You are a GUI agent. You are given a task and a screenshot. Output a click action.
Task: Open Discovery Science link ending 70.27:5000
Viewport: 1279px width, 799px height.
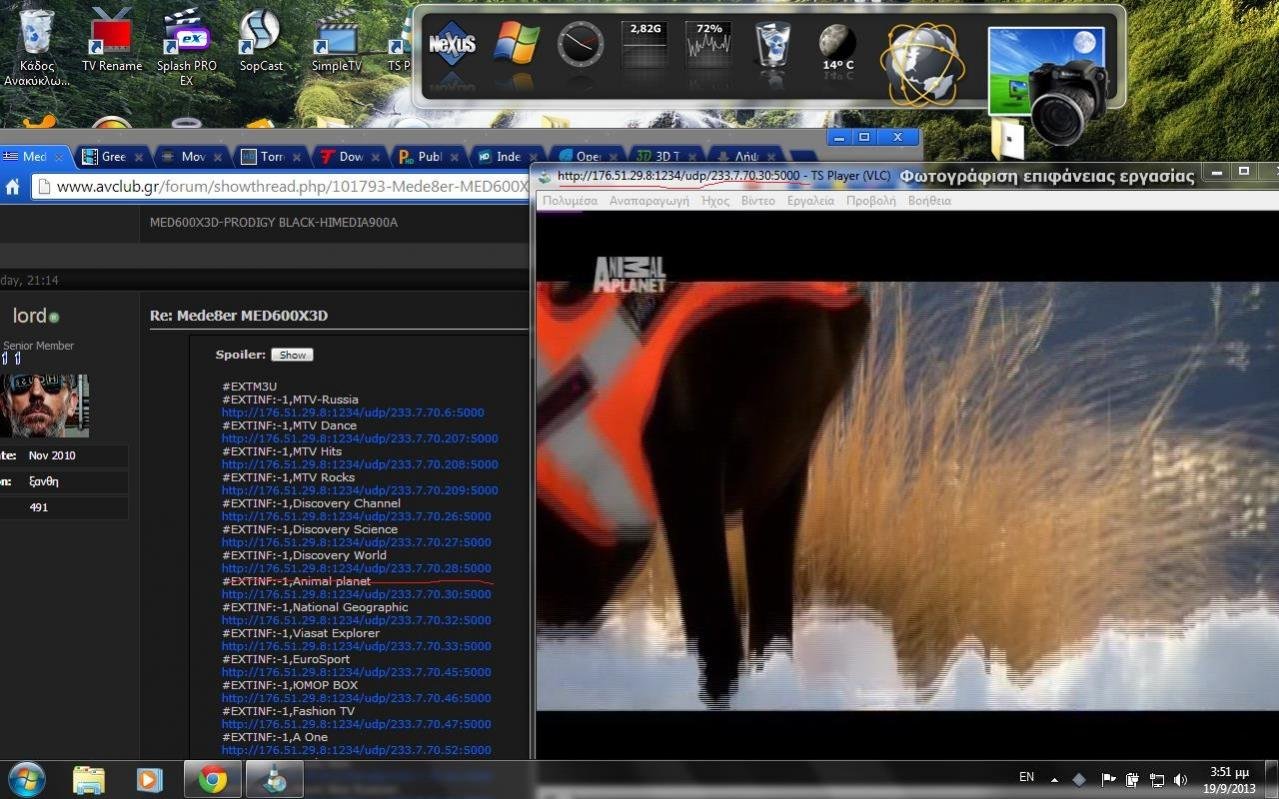357,542
